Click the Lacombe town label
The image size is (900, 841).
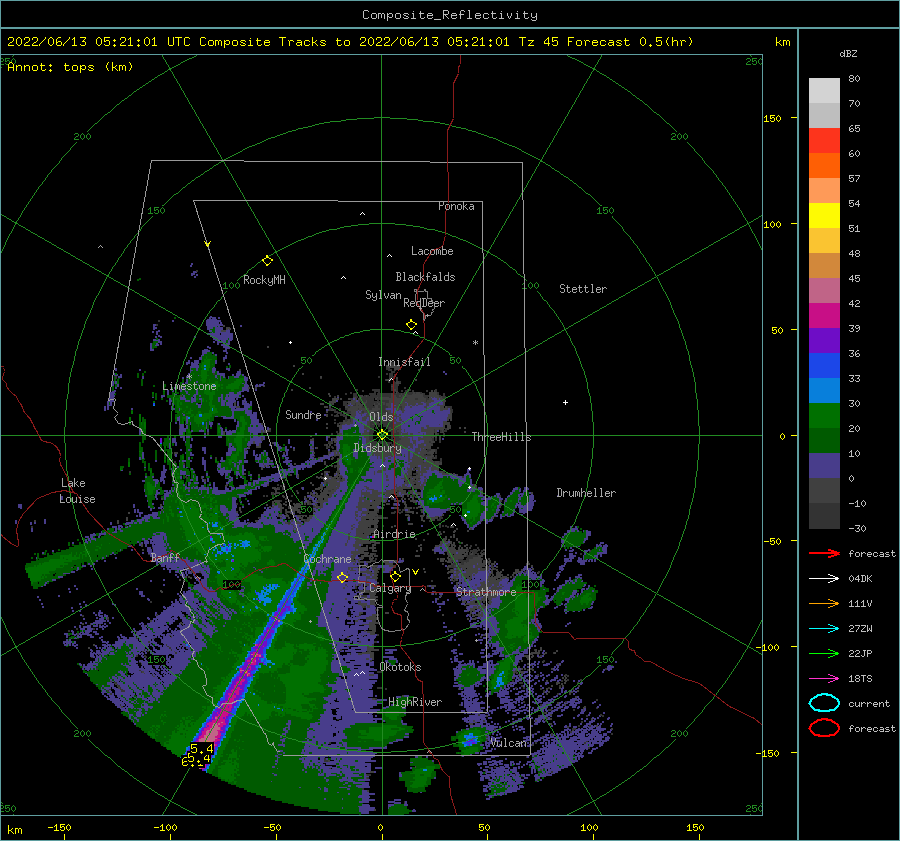click(432, 251)
